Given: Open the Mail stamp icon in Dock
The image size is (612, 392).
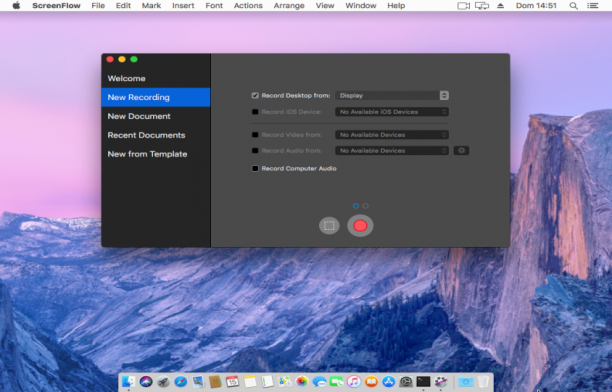Looking at the screenshot, I should (198, 381).
